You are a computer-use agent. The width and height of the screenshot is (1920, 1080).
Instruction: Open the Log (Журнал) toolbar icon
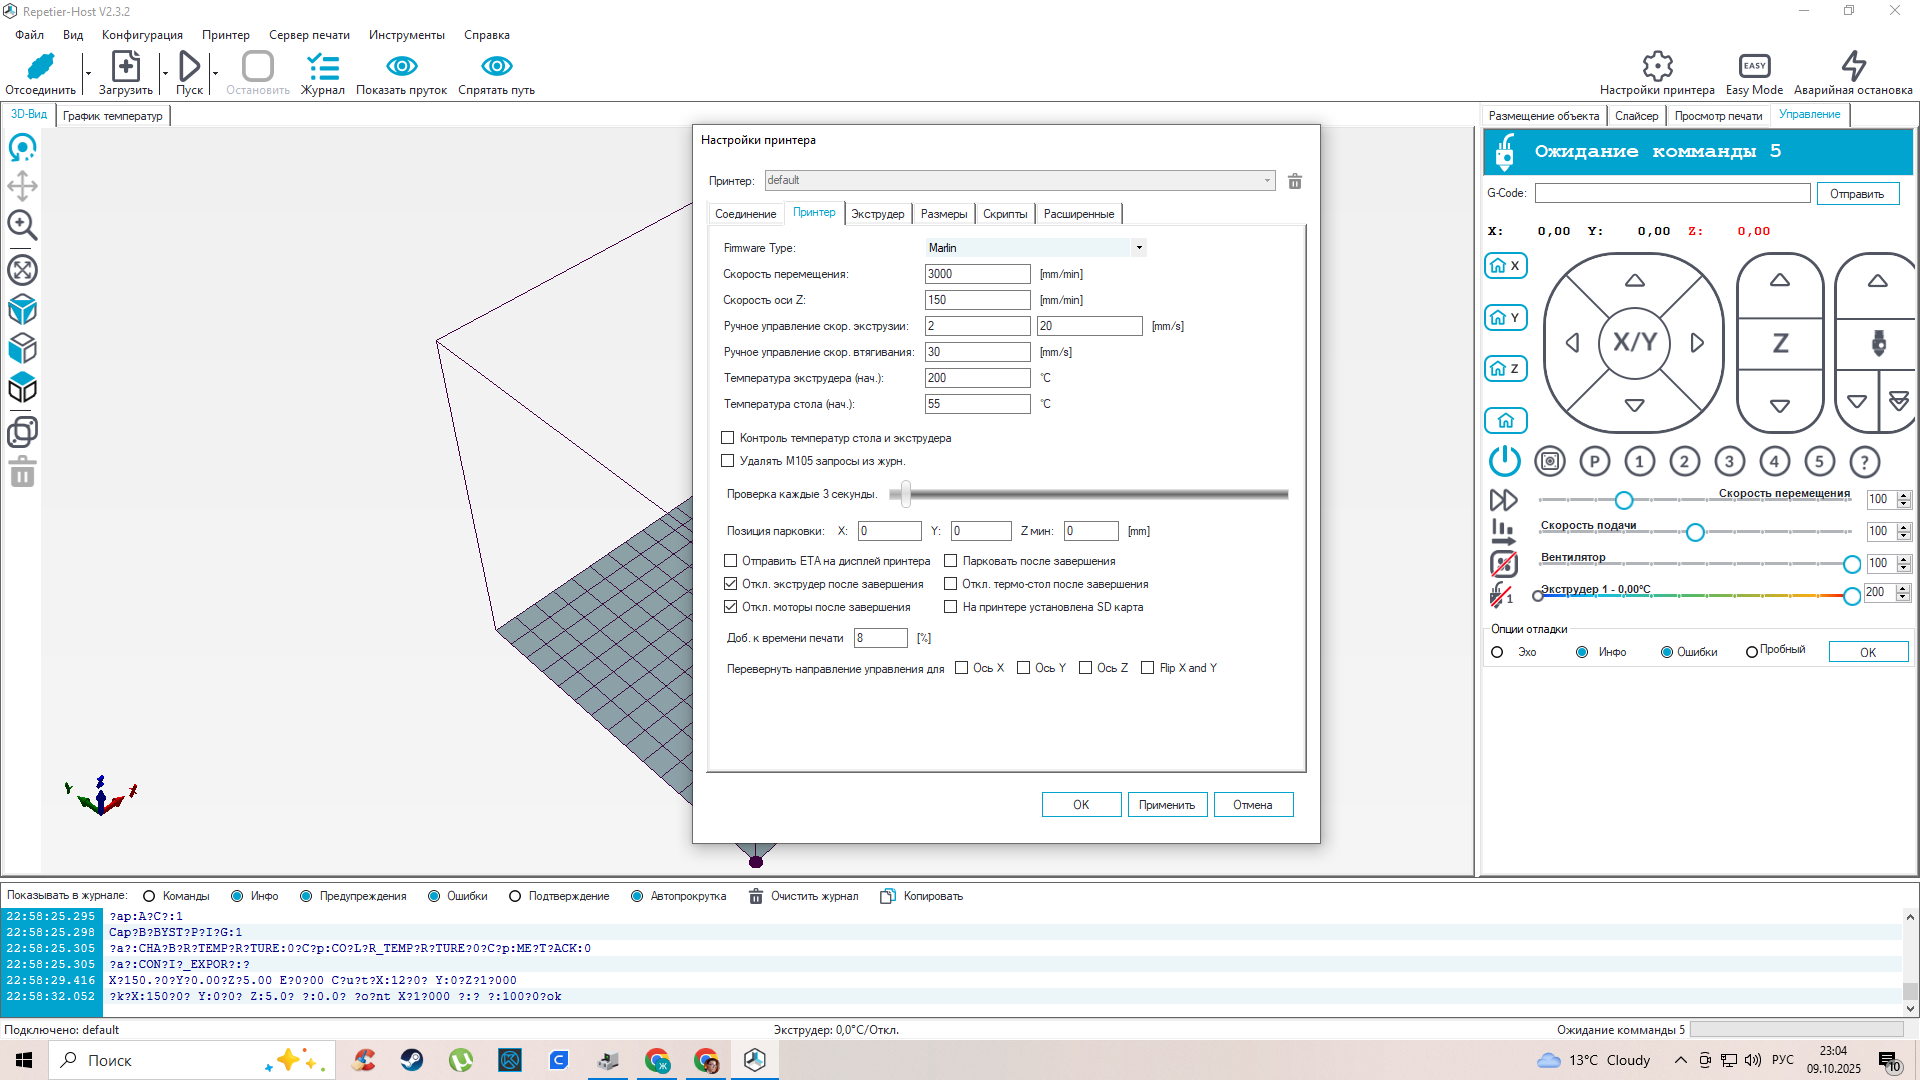coord(322,66)
